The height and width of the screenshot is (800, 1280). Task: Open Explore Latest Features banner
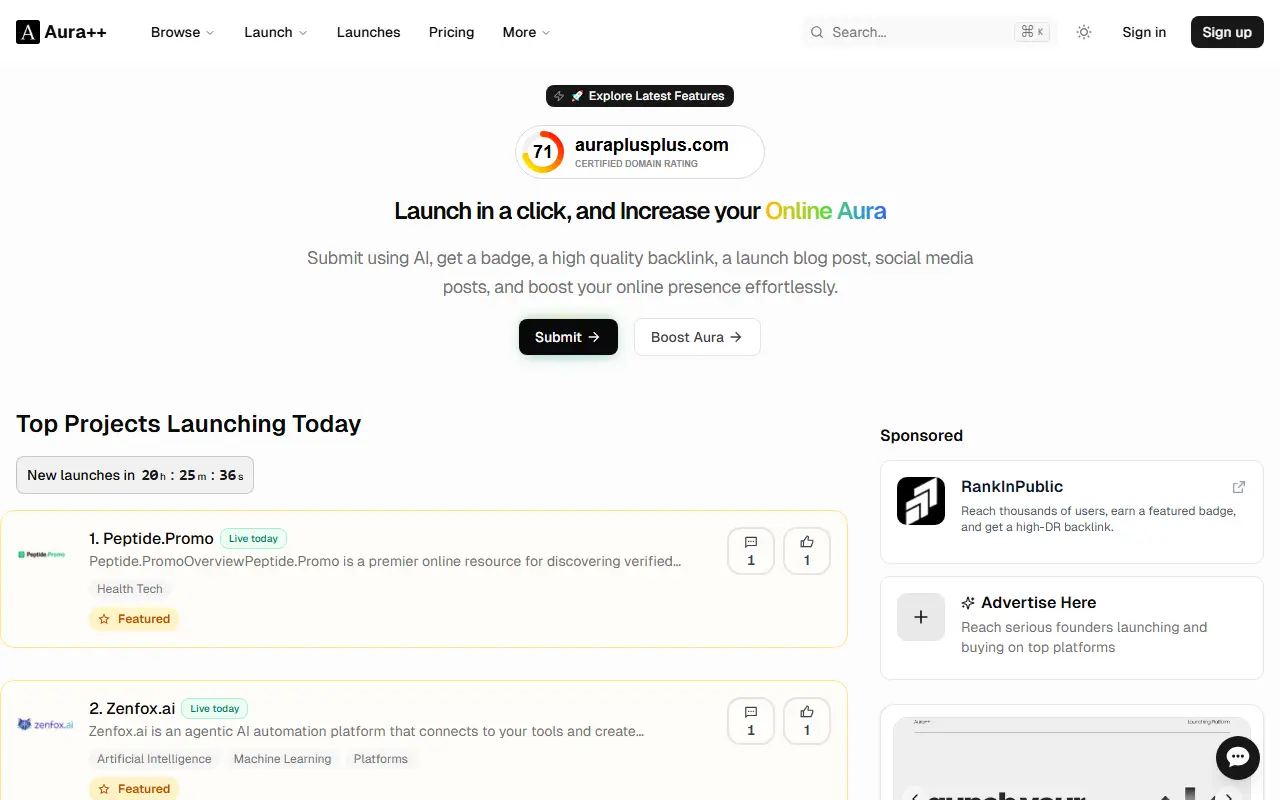pos(640,96)
